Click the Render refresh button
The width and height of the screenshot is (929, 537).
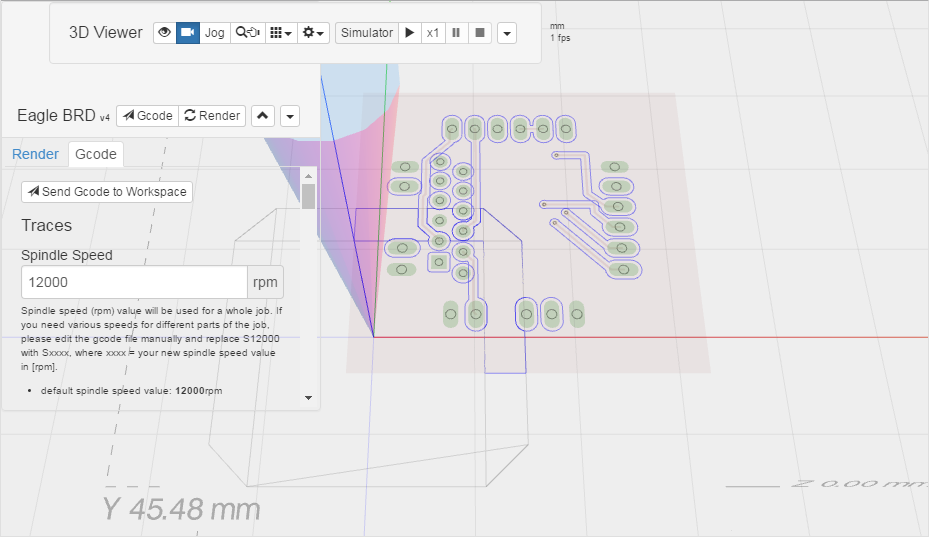213,116
